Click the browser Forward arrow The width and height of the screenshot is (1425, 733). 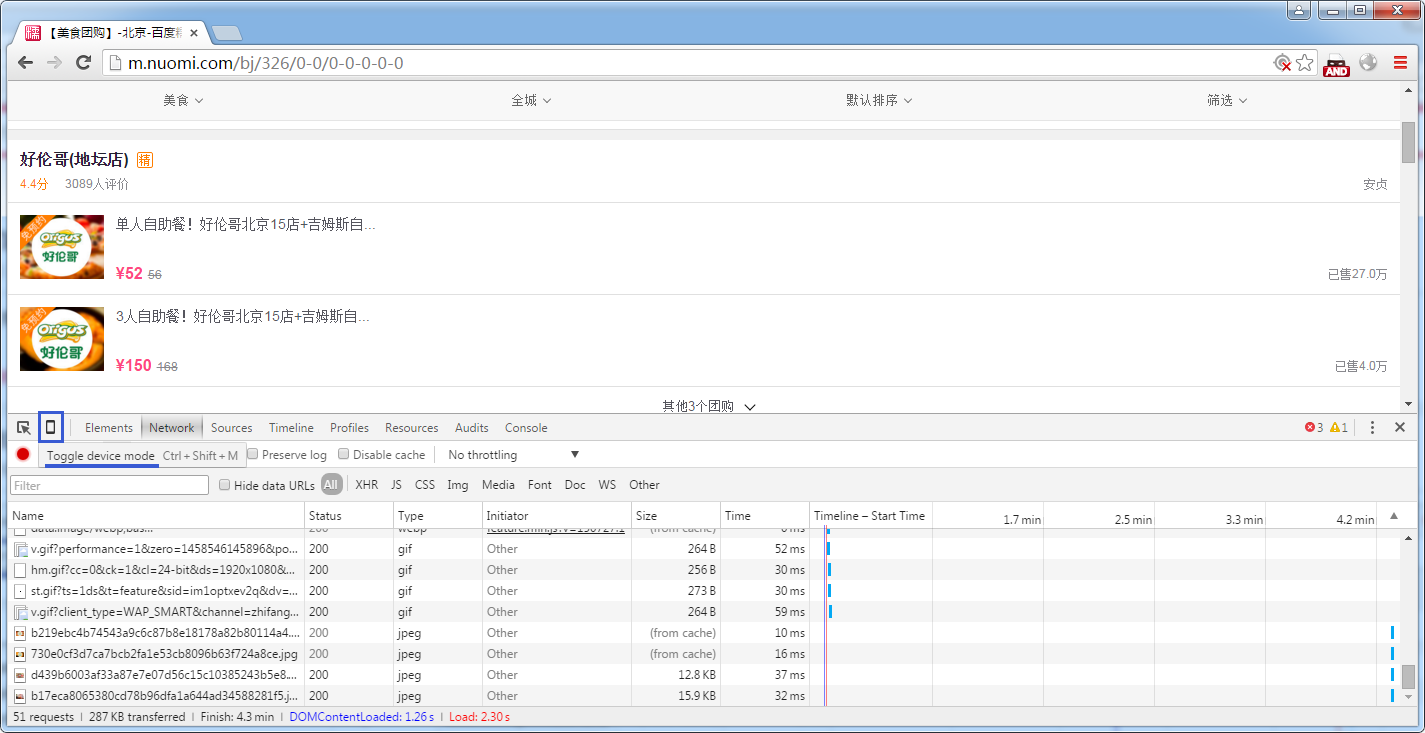(54, 63)
